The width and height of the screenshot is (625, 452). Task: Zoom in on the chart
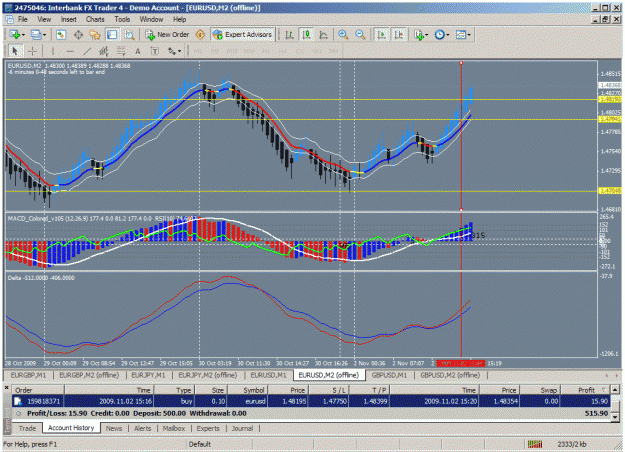tap(343, 35)
